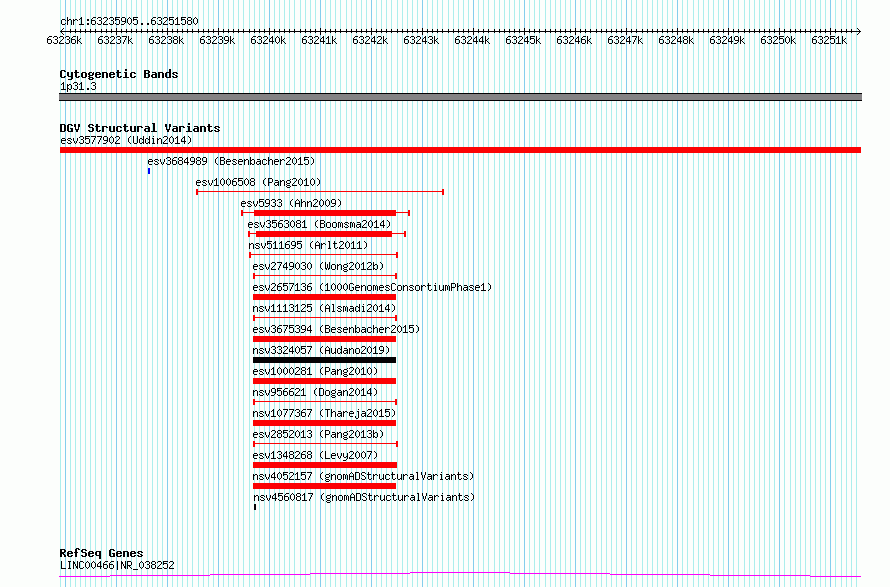The image size is (890, 587).
Task: Click ruler position 63245k
Action: [523, 40]
